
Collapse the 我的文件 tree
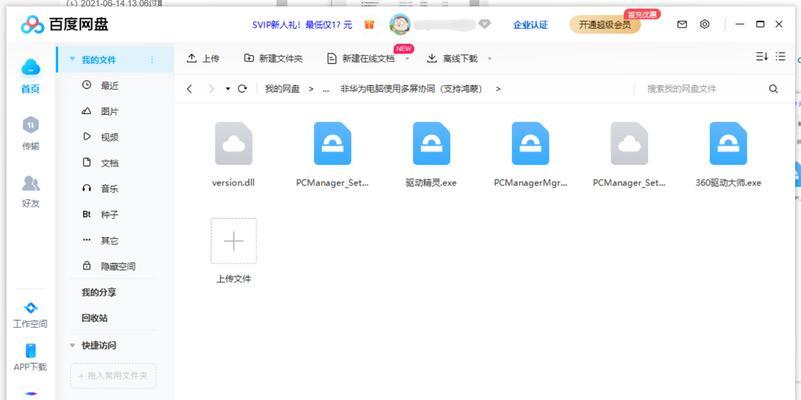pyautogui.click(x=73, y=60)
